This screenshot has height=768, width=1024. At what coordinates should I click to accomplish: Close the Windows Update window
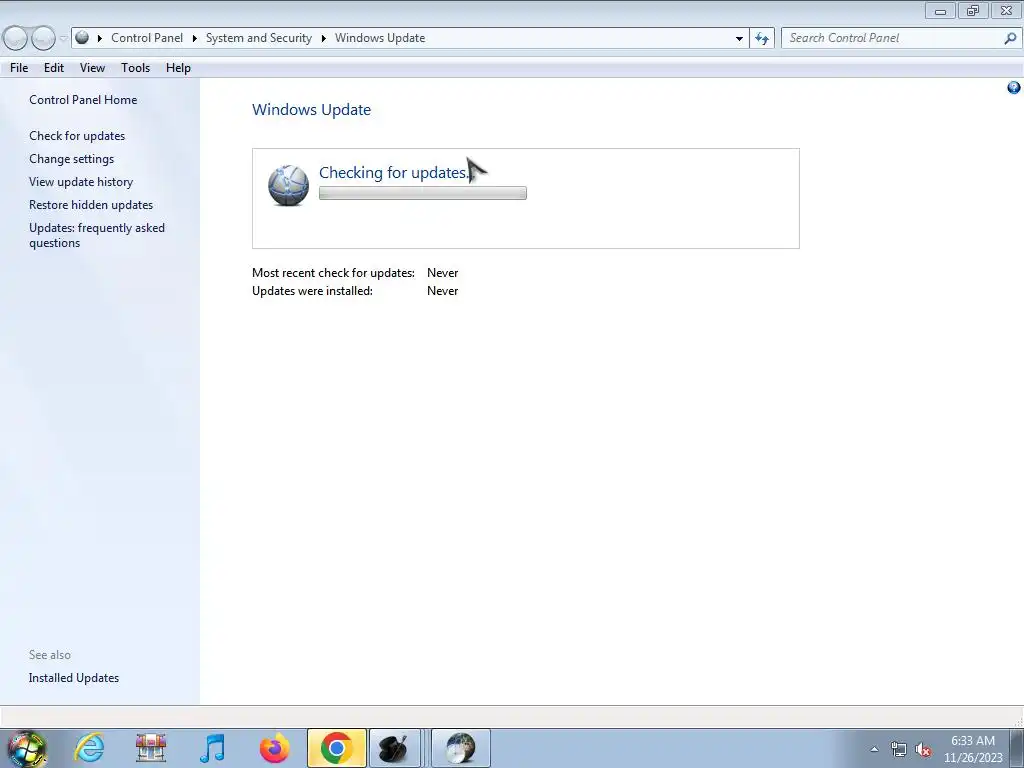pyautogui.click(x=1006, y=10)
